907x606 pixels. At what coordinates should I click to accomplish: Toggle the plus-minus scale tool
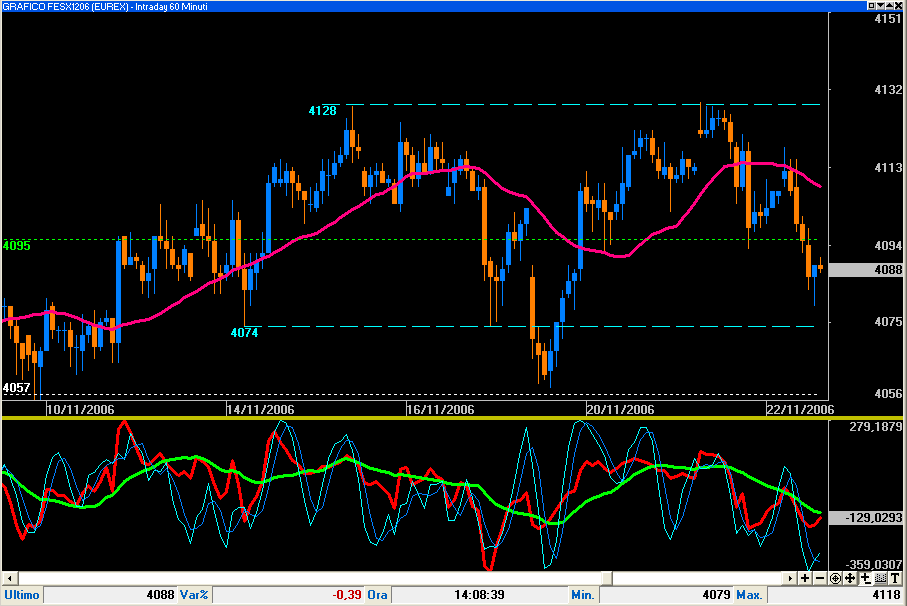pos(865,578)
